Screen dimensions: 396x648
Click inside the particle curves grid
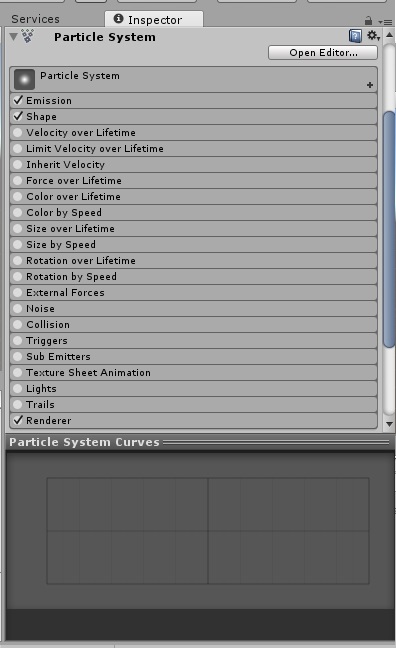[208, 531]
